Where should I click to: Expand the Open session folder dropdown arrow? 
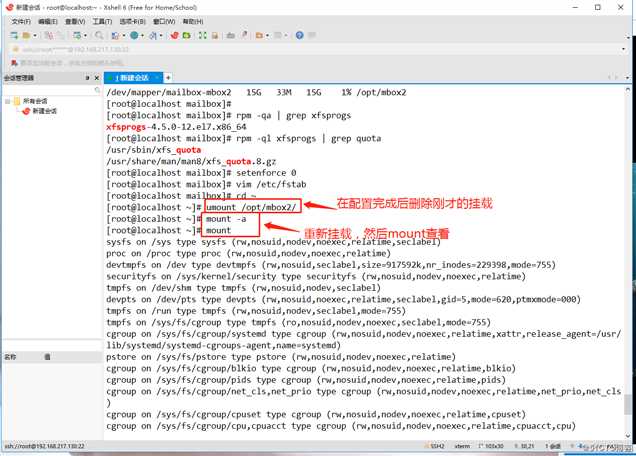pyautogui.click(x=35, y=36)
